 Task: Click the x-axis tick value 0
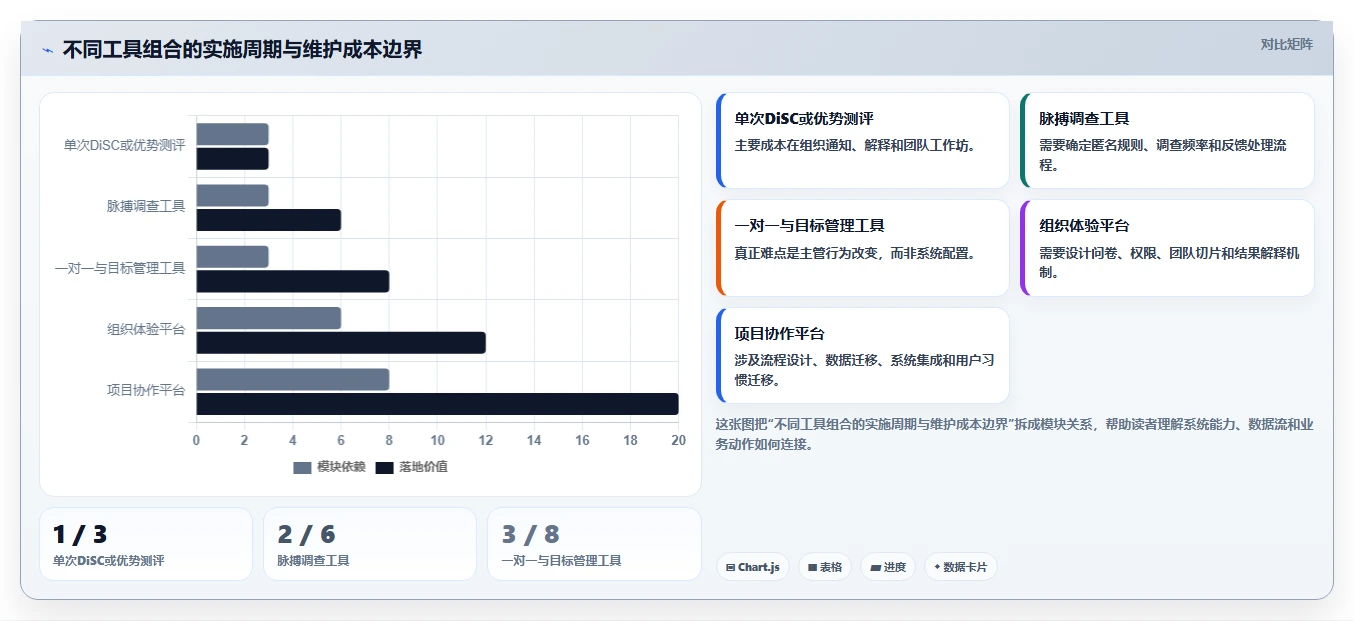coord(196,440)
